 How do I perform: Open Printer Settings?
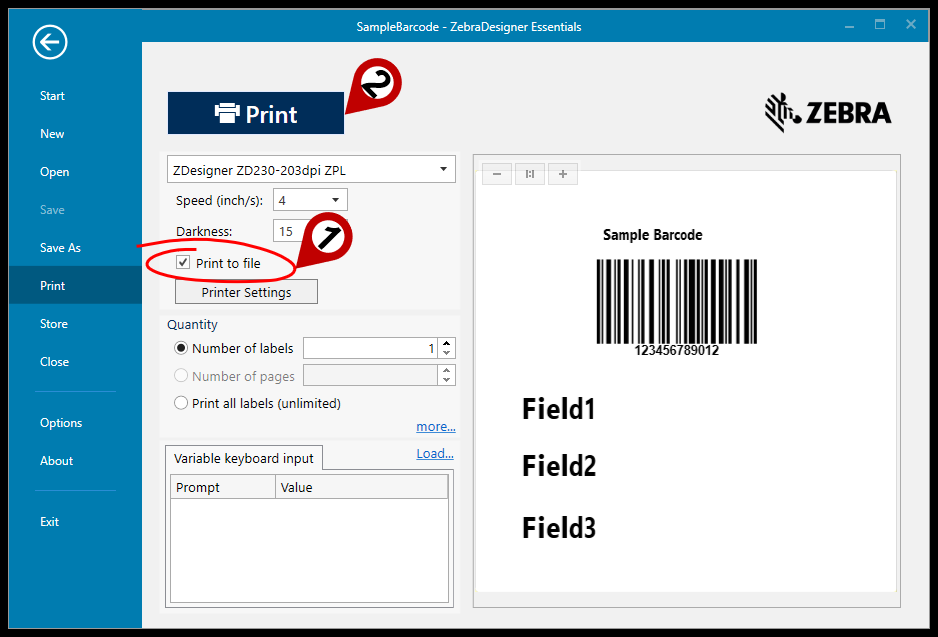(246, 292)
